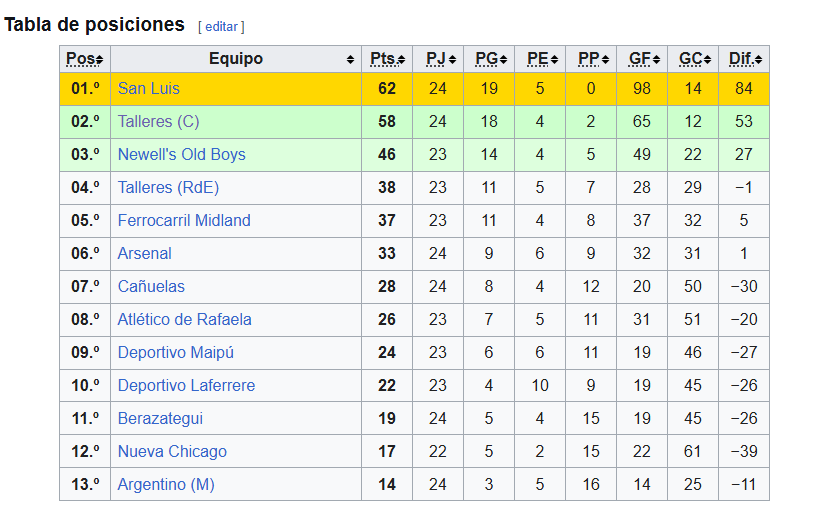Sort table by Pos column arrows
Screen dimensions: 816x511
click(100, 59)
